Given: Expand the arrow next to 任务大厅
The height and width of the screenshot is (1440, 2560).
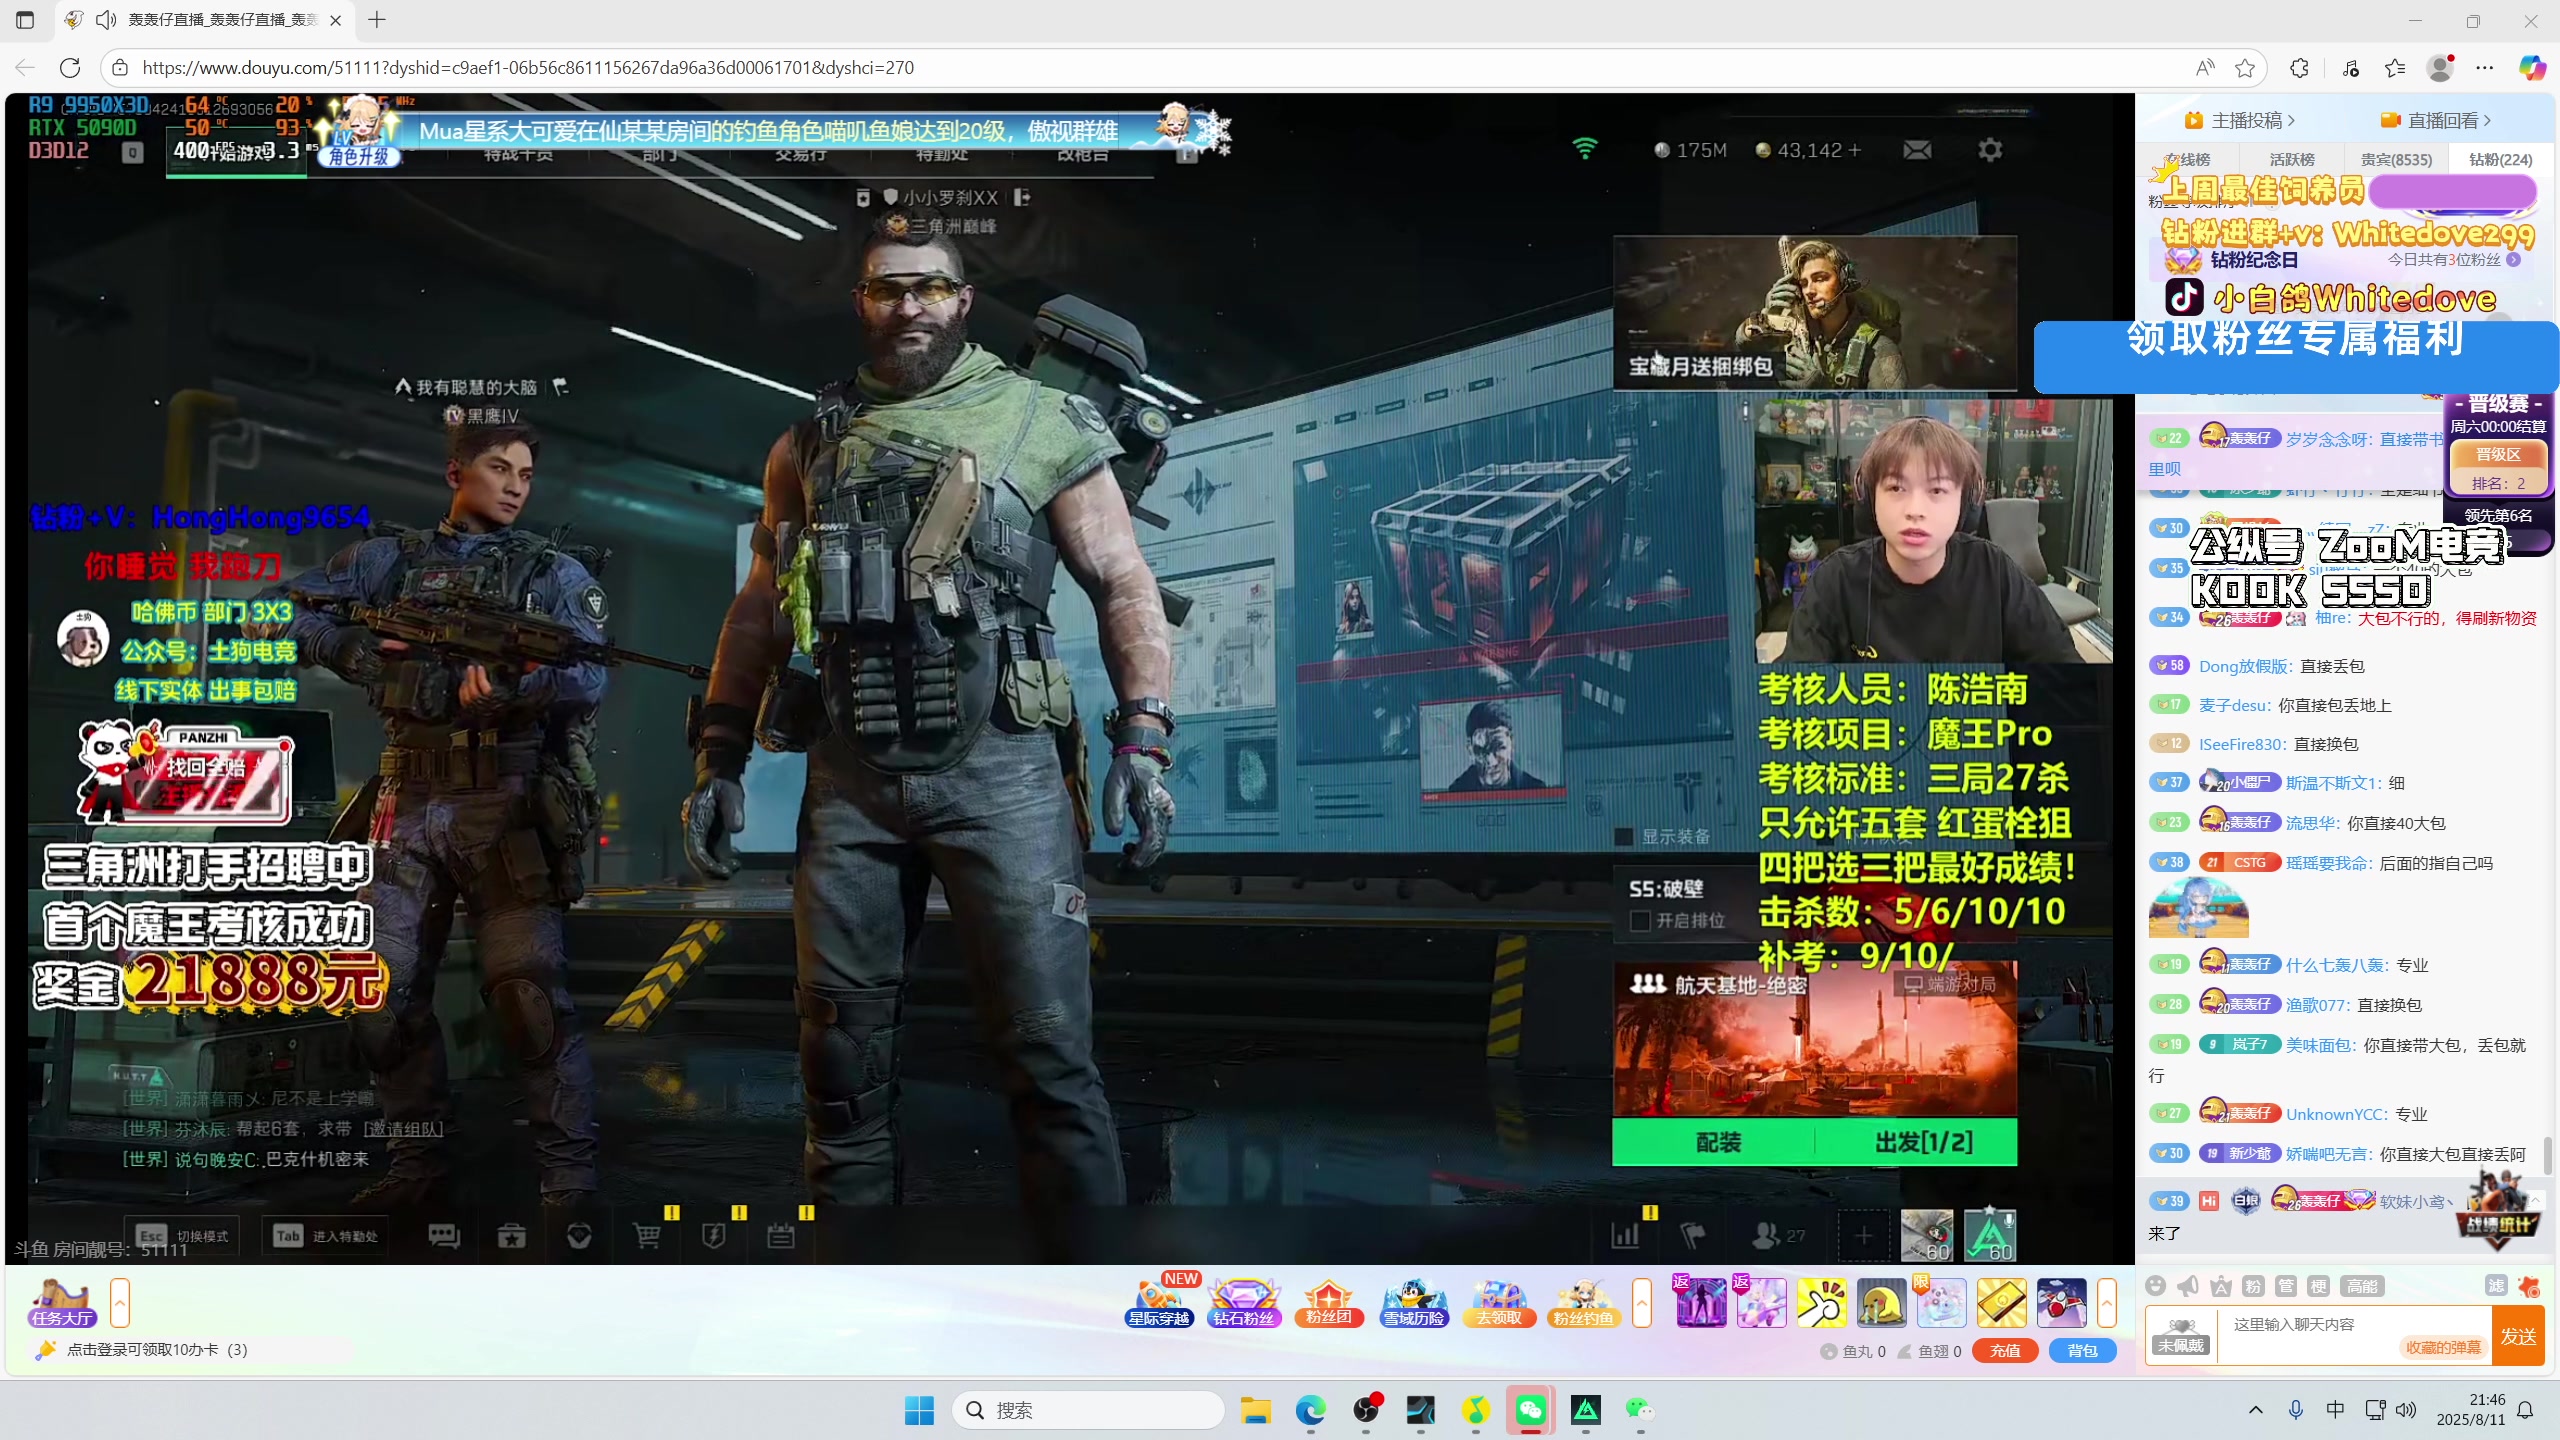Looking at the screenshot, I should (x=120, y=1302).
